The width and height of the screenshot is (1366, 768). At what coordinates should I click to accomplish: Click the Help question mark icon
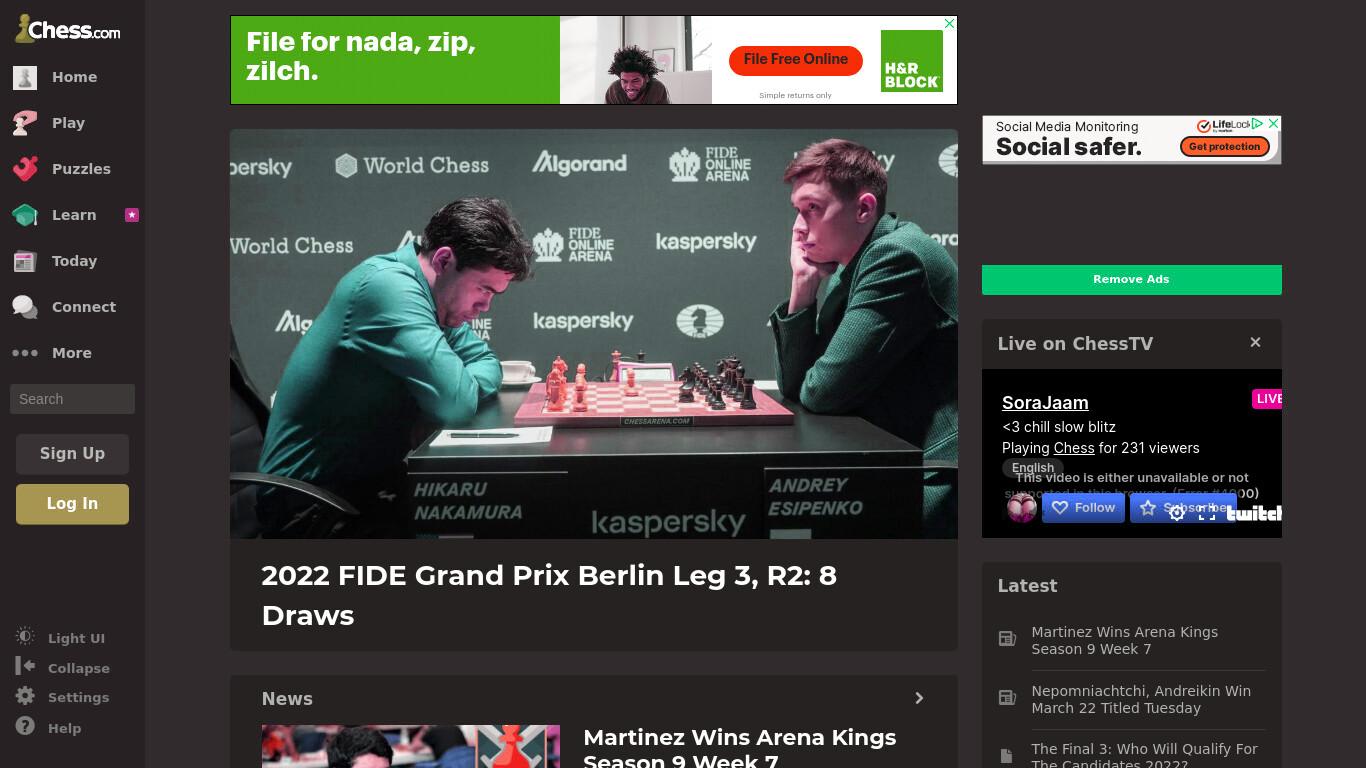pos(25,727)
